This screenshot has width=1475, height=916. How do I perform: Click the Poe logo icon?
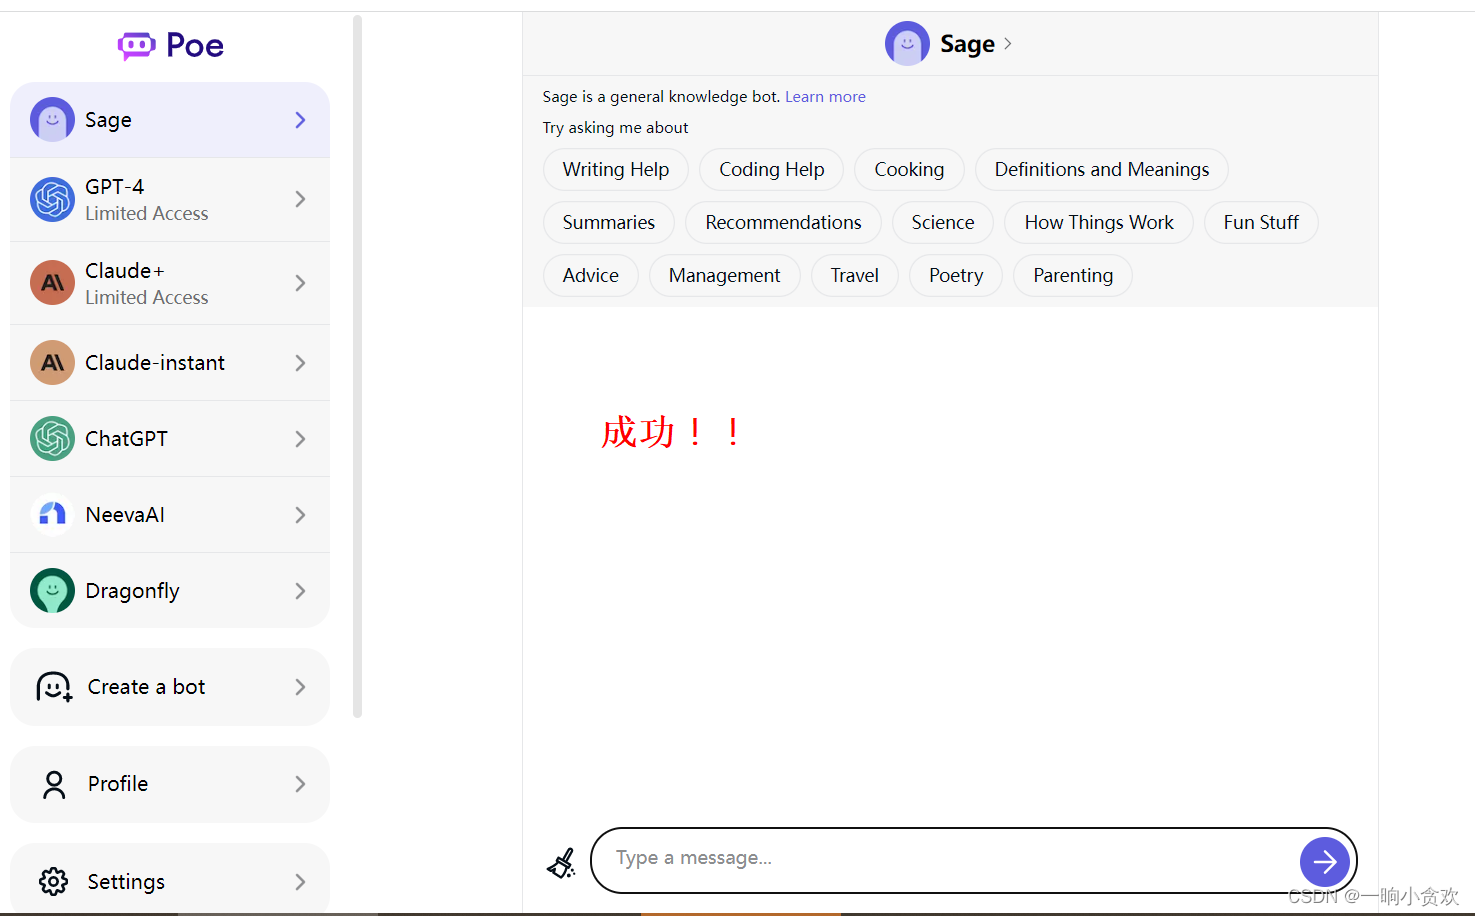click(136, 45)
